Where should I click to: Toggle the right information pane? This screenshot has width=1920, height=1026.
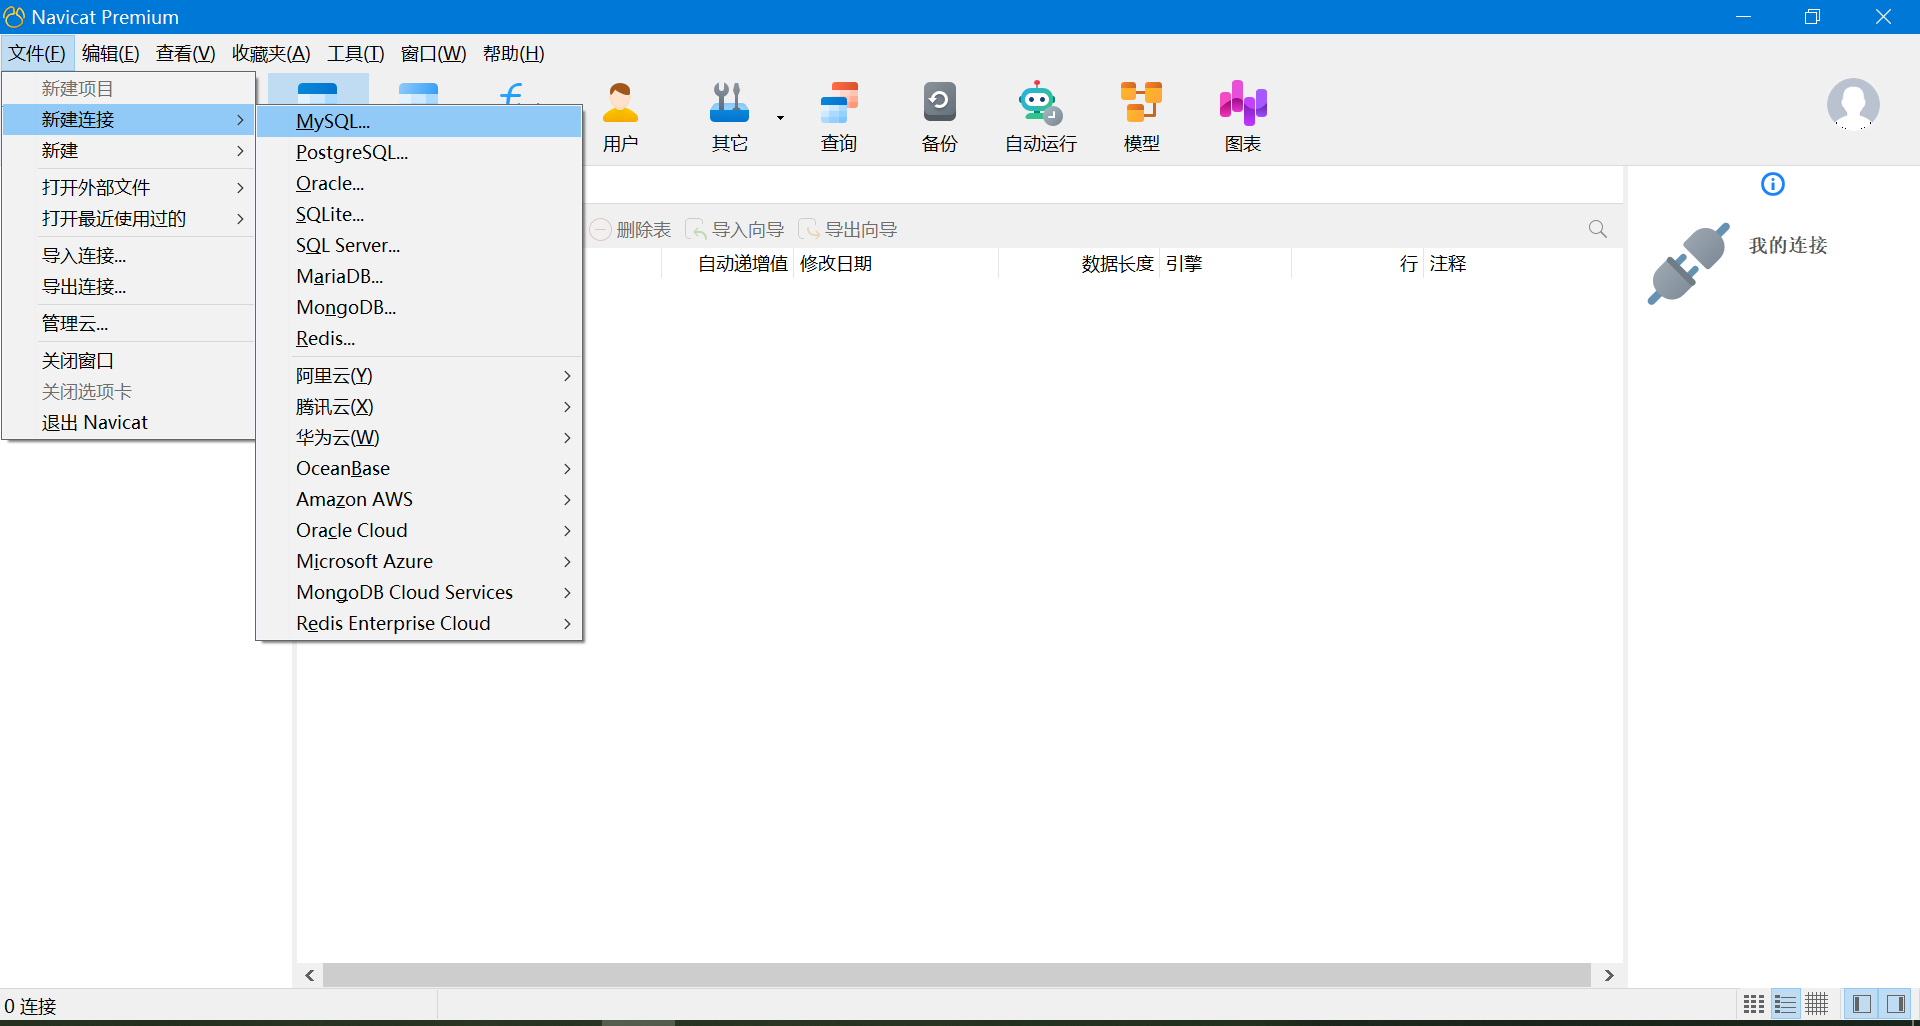tap(1896, 1004)
